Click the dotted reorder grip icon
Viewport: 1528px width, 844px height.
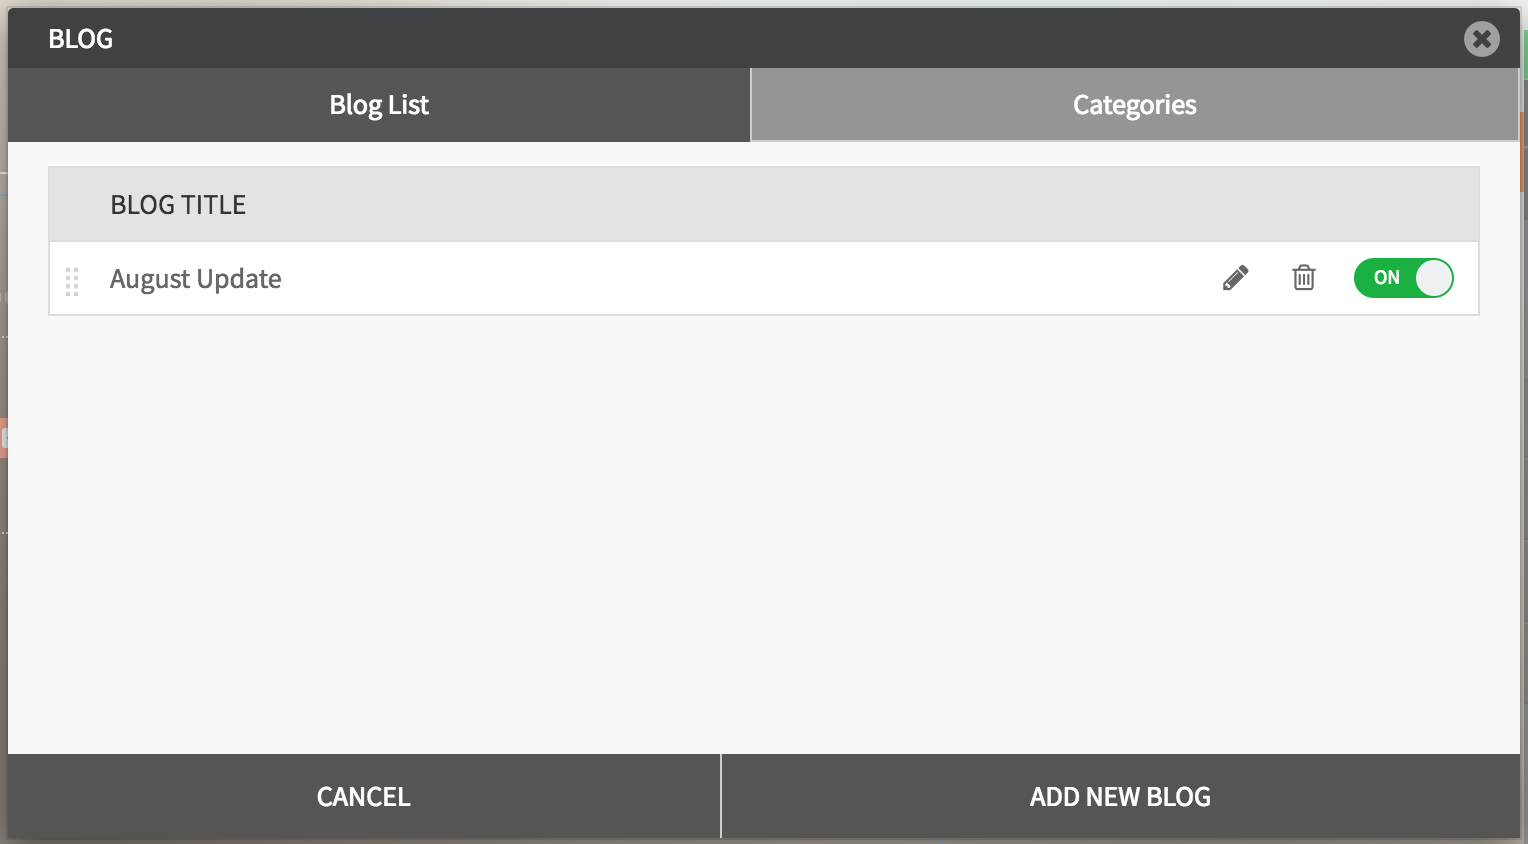(72, 282)
